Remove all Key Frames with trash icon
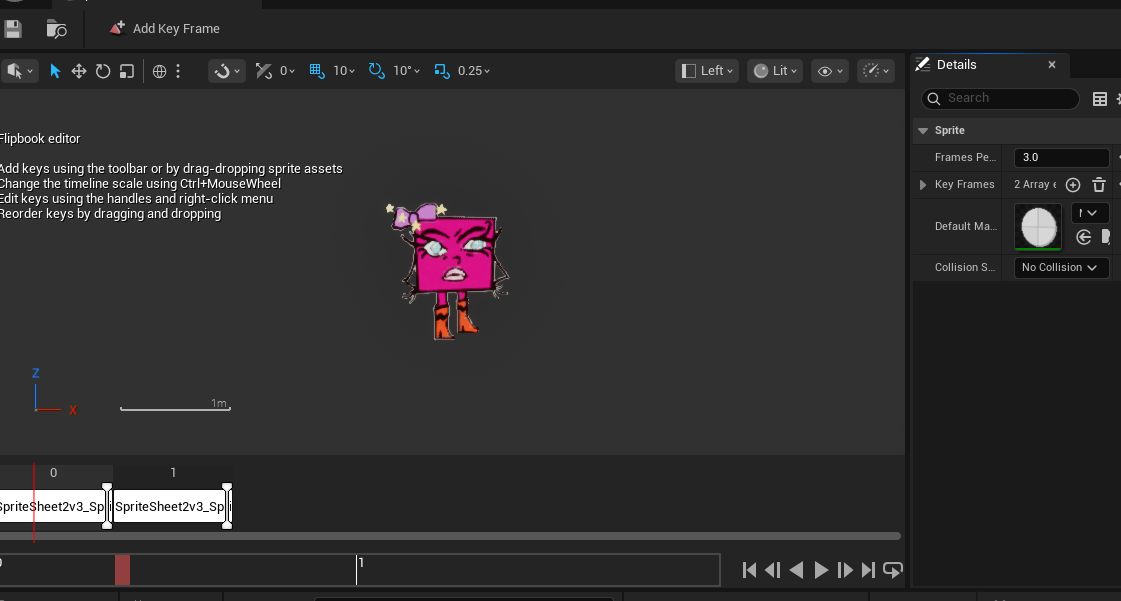The image size is (1121, 601). tap(1099, 185)
